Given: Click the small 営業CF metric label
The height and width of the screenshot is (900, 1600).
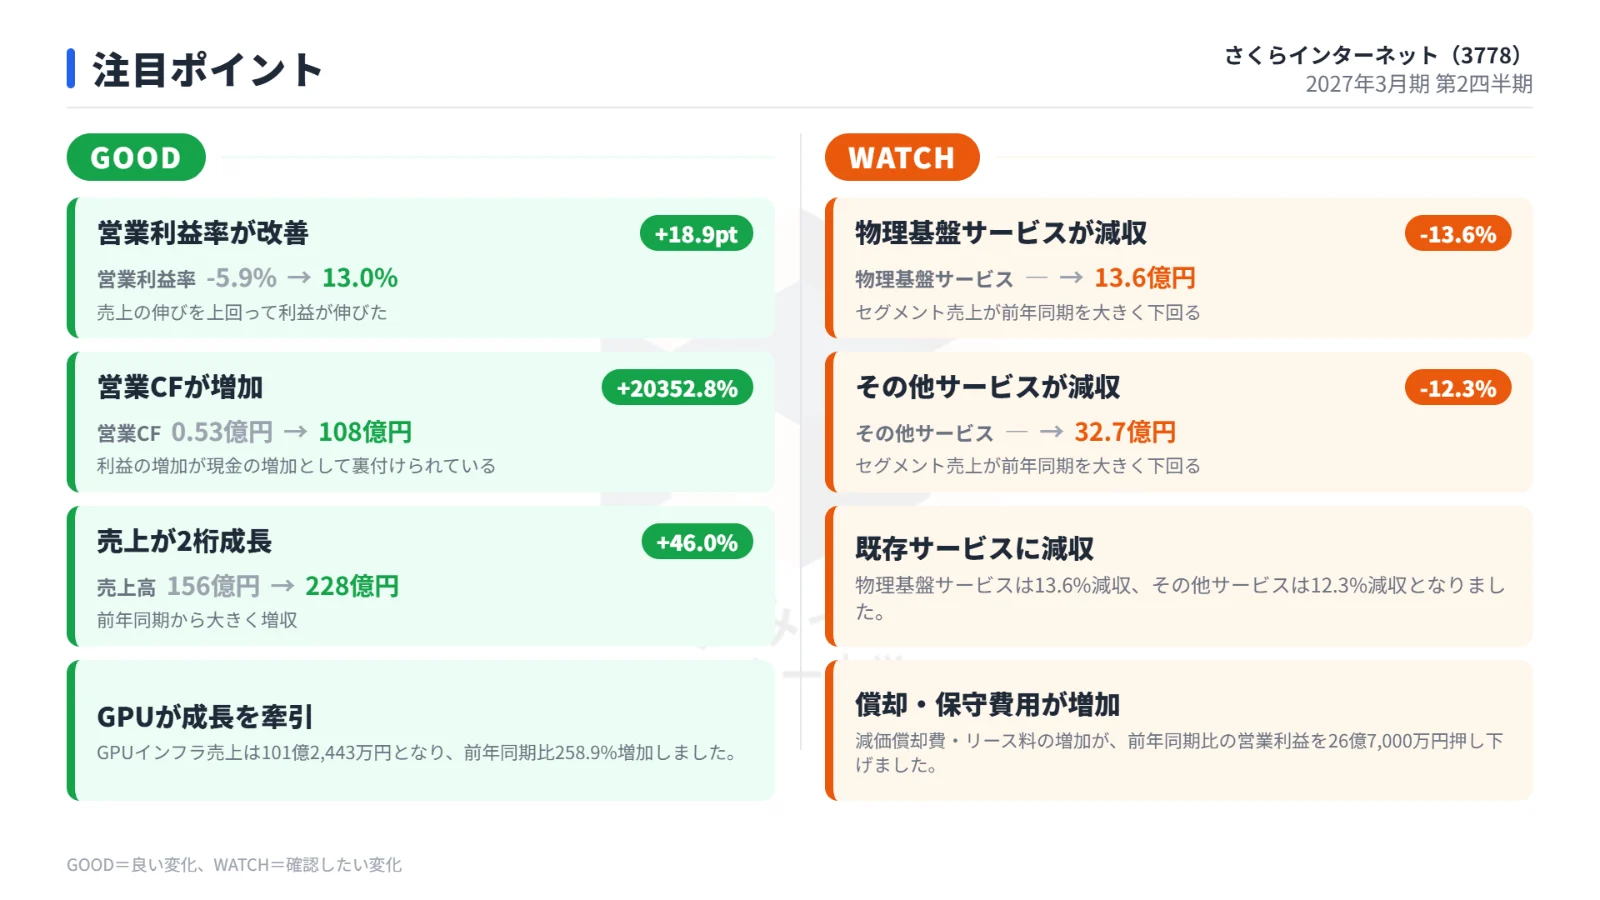Looking at the screenshot, I should (129, 434).
